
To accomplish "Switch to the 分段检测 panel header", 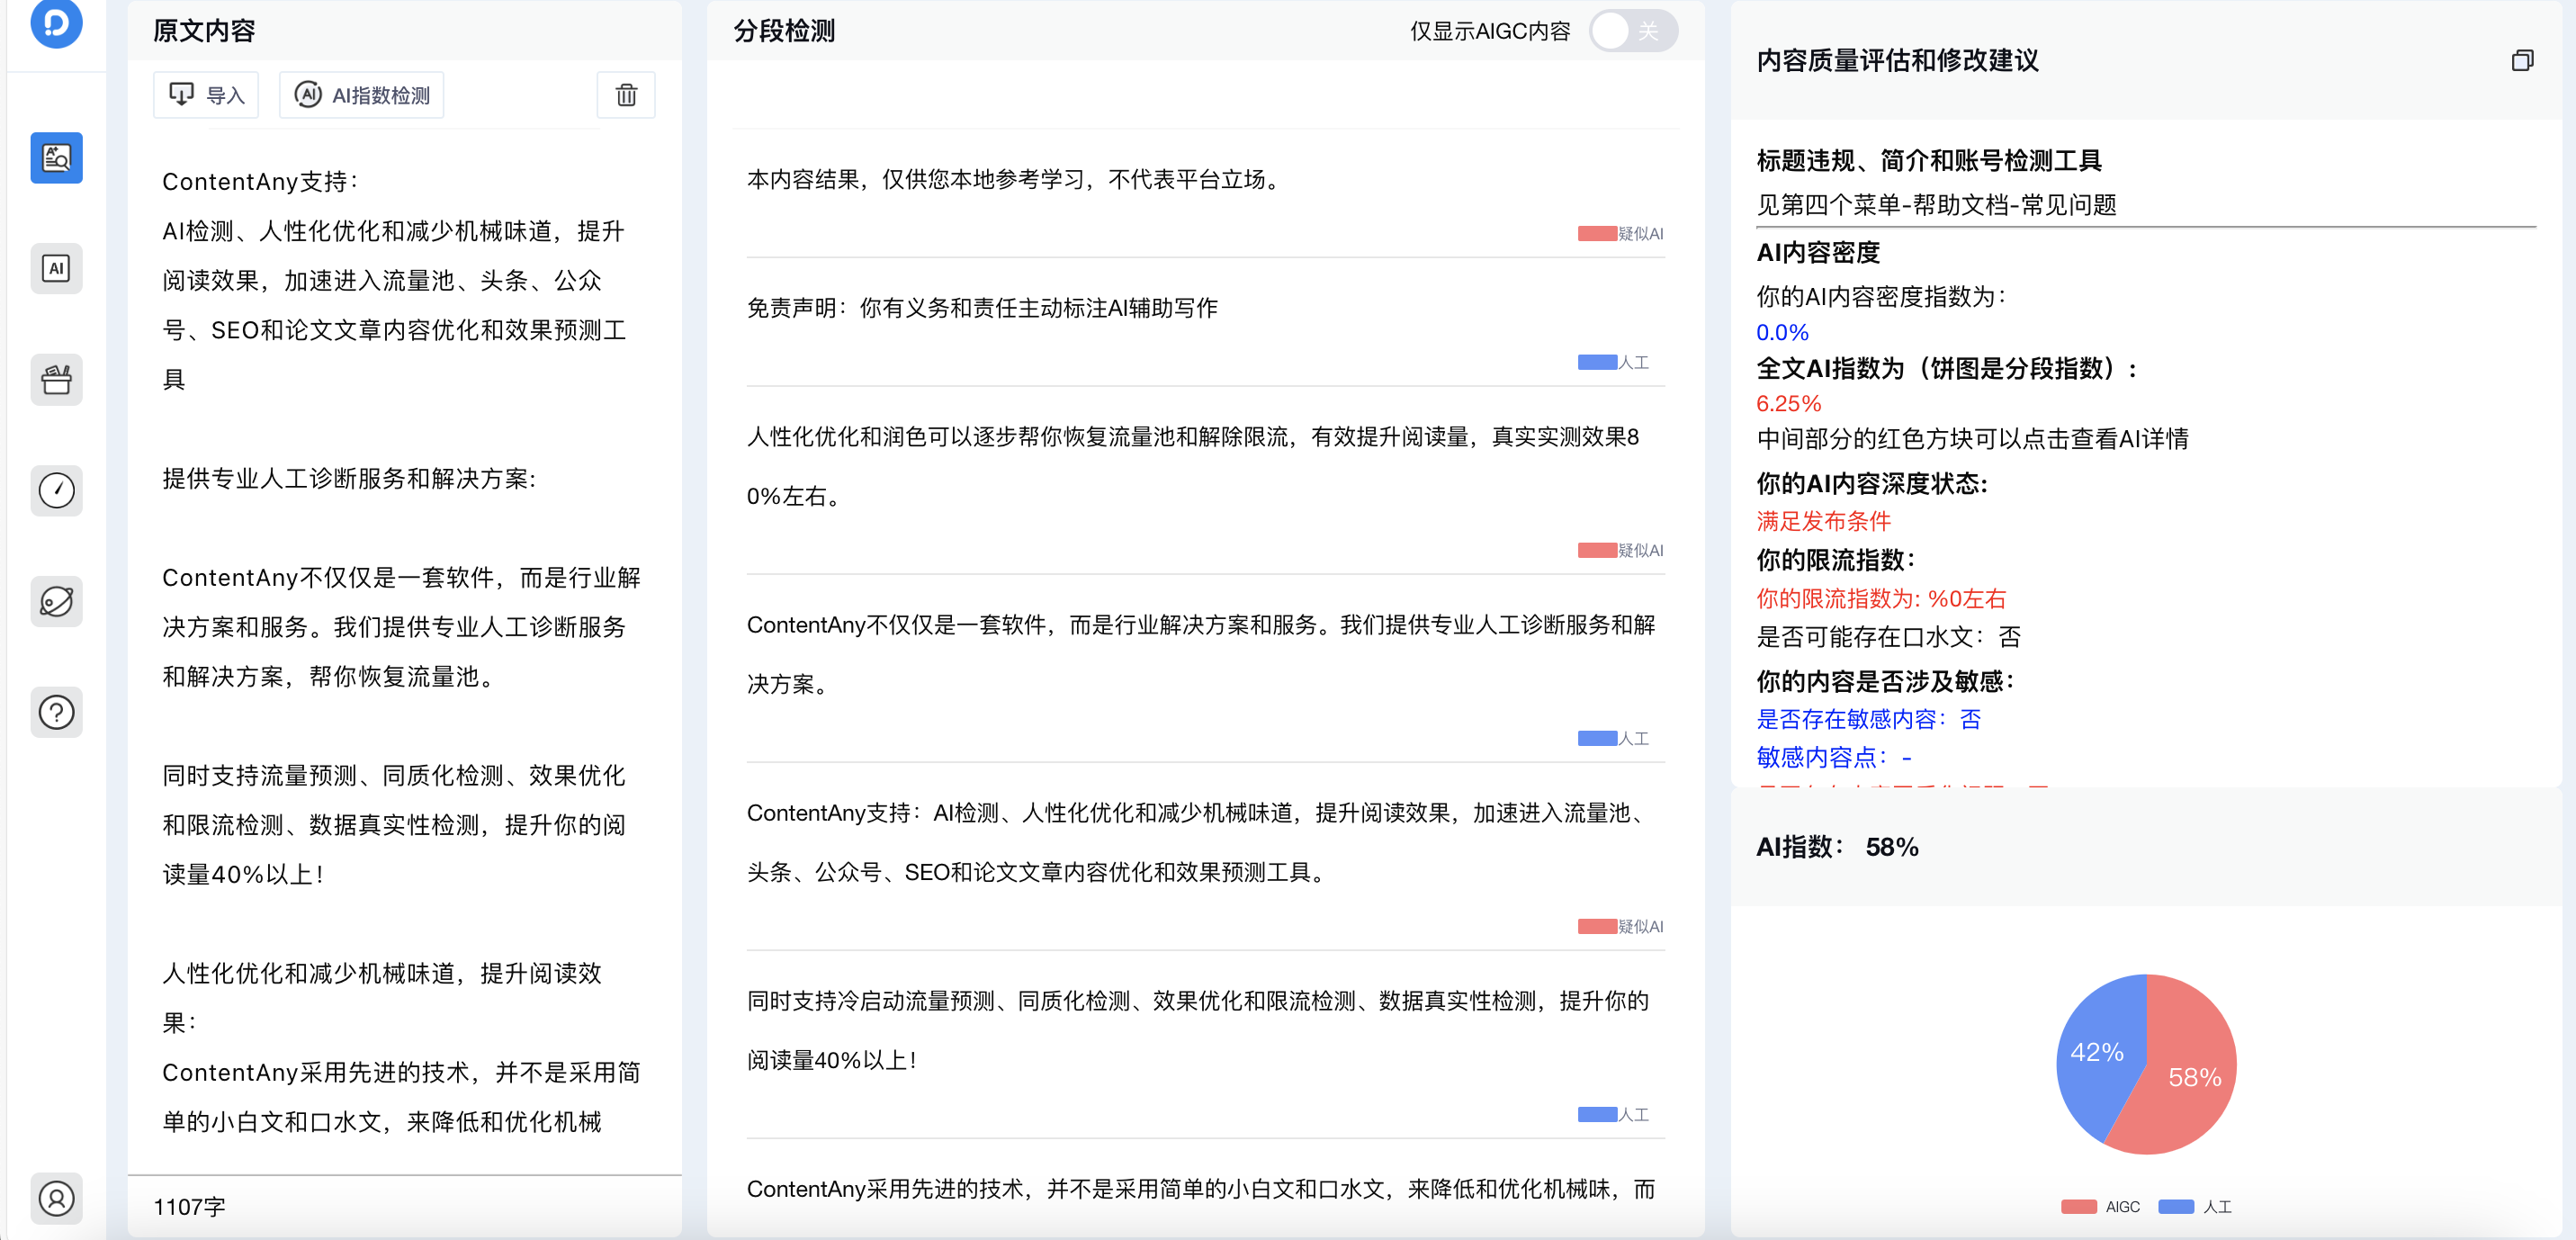I will click(x=785, y=30).
